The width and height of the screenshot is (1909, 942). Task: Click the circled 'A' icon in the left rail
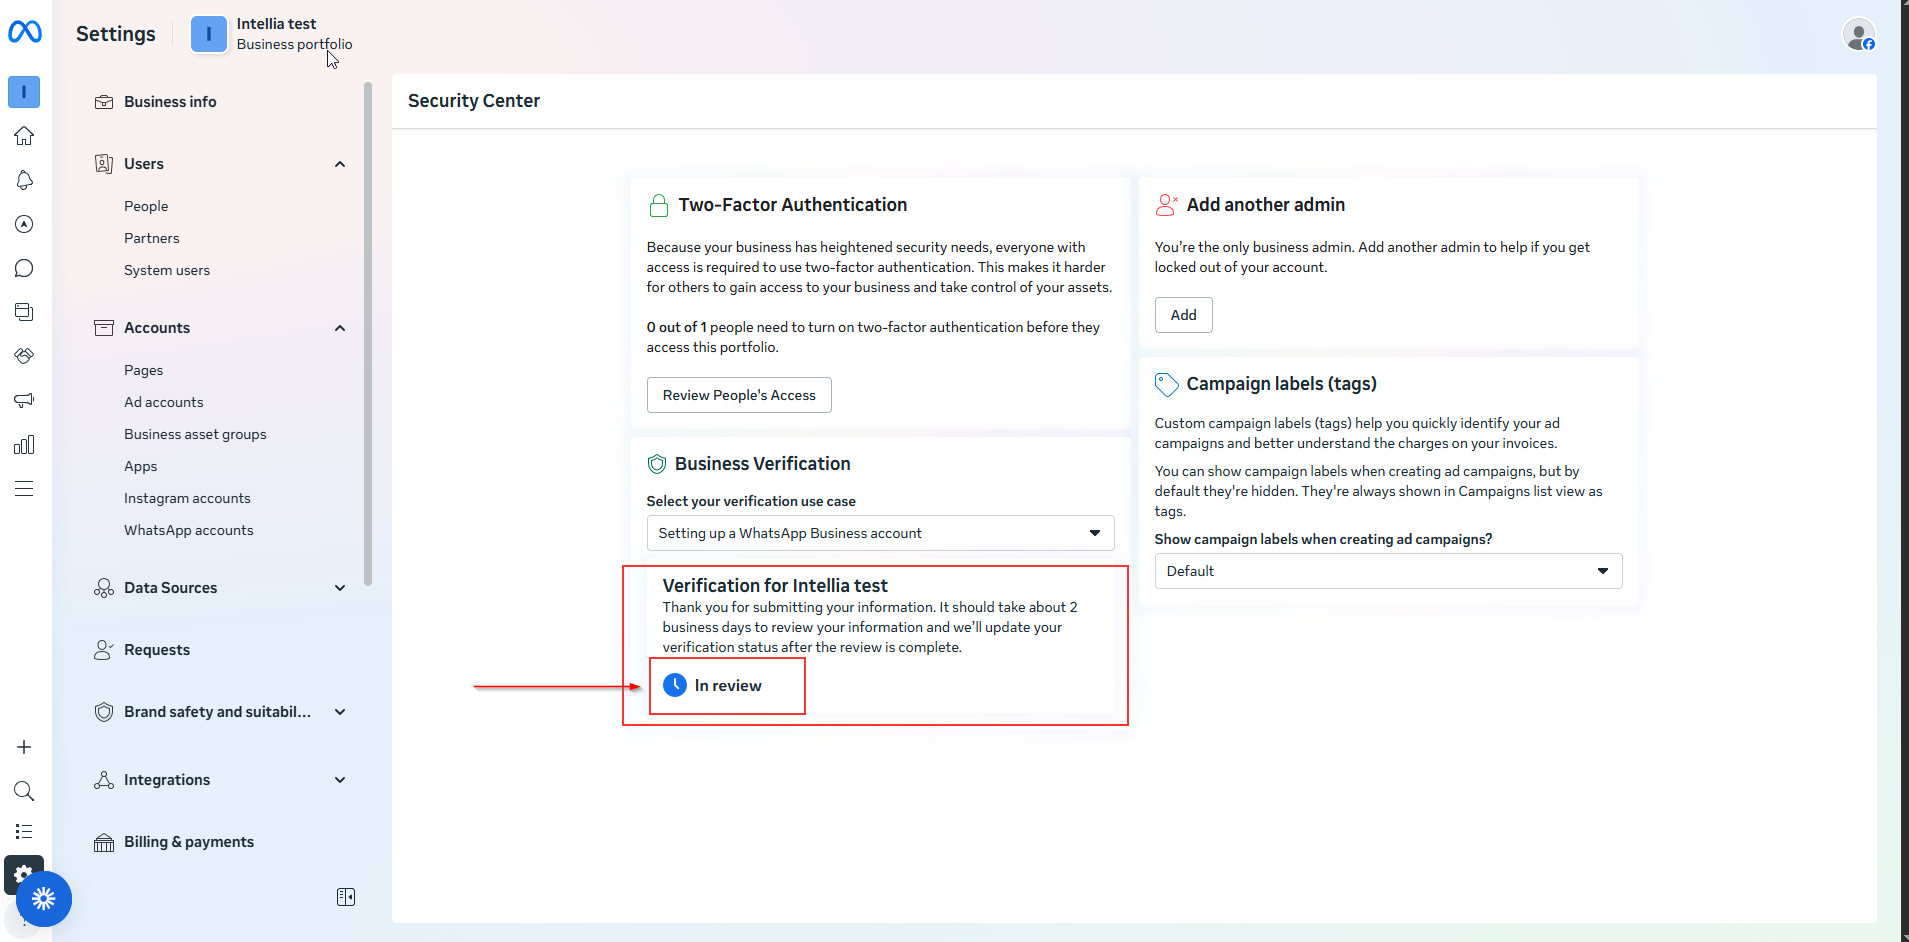(x=24, y=224)
